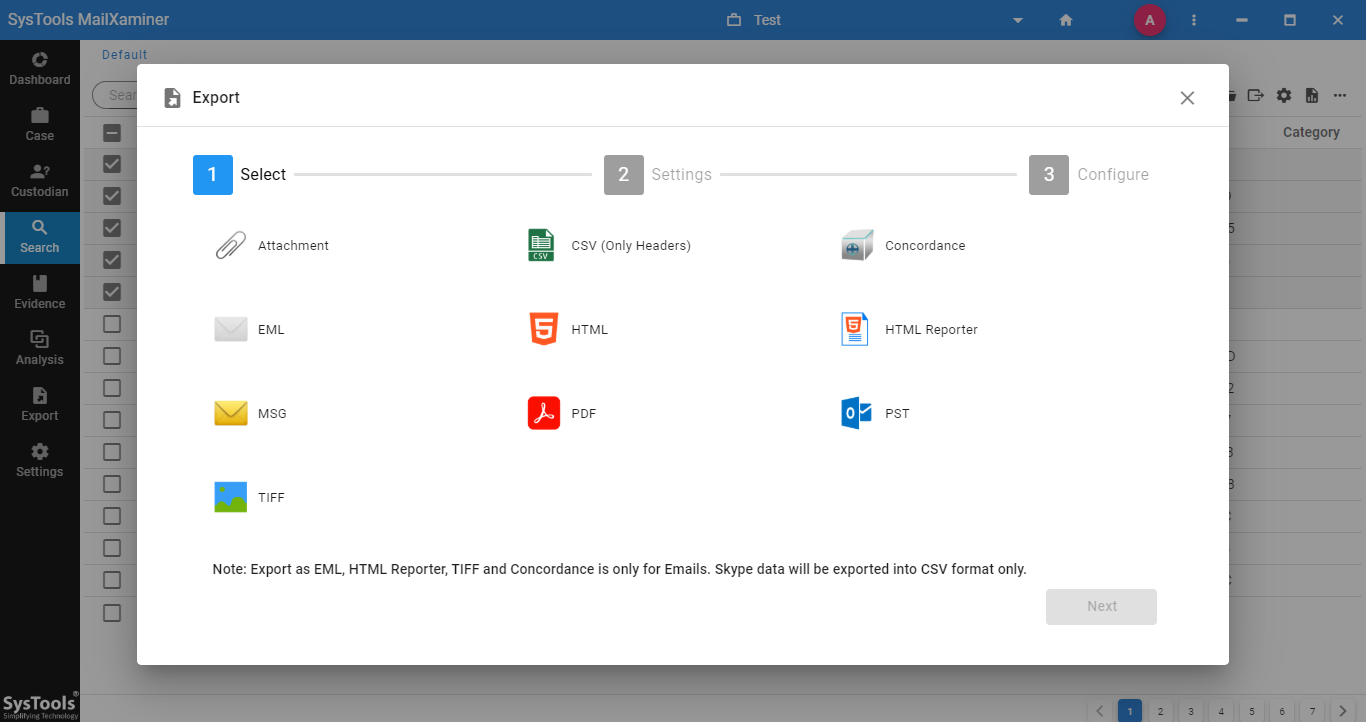1366x722 pixels.
Task: Open Analysis in the sidebar
Action: pyautogui.click(x=40, y=349)
